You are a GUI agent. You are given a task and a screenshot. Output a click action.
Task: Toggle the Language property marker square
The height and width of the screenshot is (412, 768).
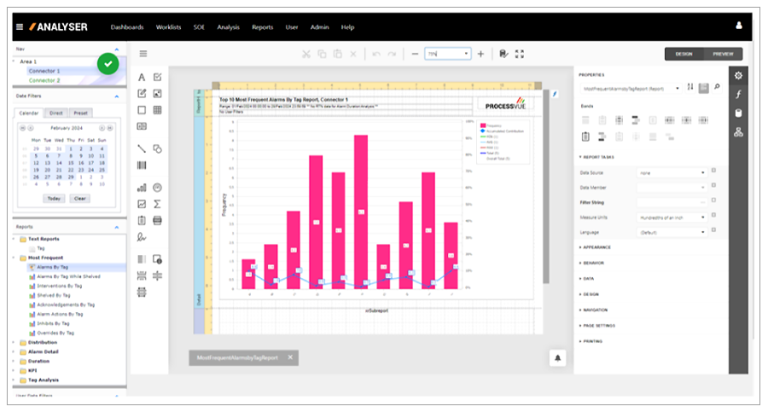[x=714, y=230]
